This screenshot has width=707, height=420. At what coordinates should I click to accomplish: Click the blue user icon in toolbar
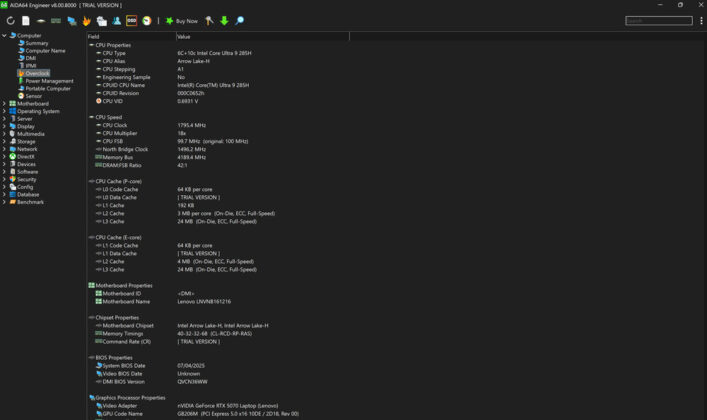[x=116, y=21]
